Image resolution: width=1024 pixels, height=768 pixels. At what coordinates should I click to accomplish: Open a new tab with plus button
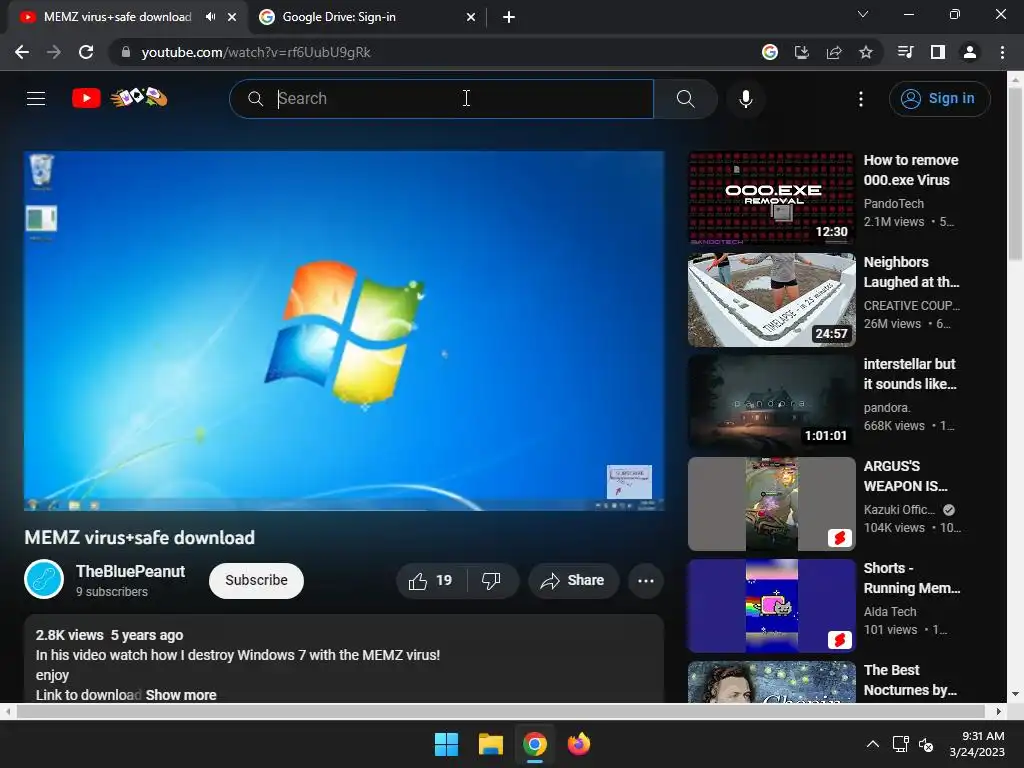509,17
